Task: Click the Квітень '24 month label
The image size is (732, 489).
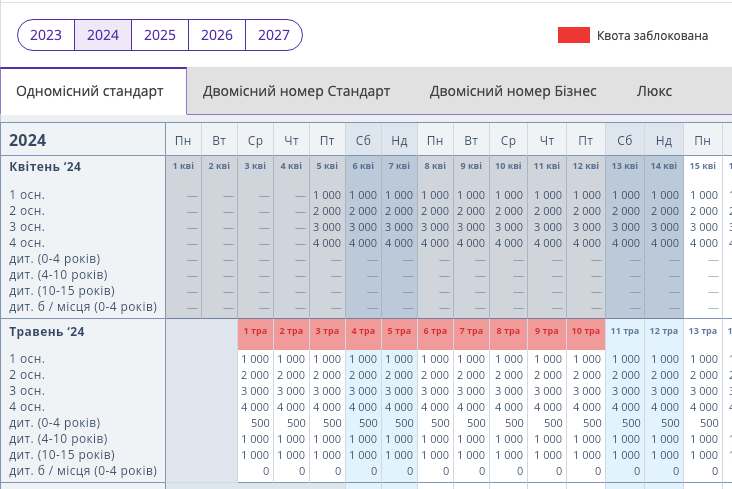Action: 45,167
